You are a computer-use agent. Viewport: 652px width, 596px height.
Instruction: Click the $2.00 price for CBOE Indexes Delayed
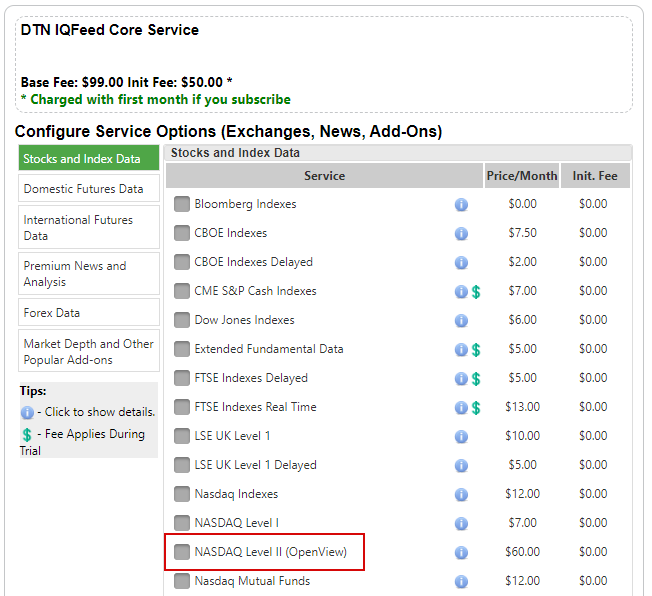522,262
